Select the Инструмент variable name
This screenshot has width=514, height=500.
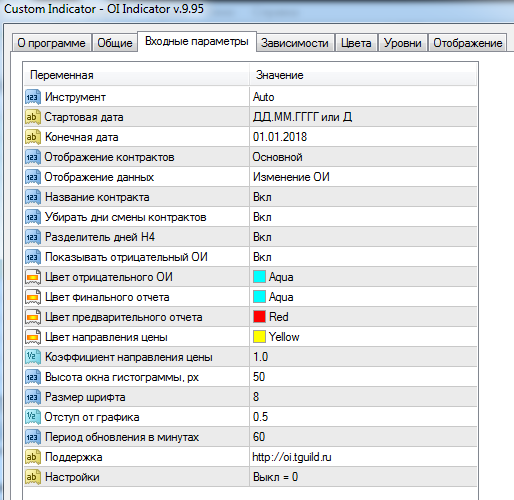click(75, 97)
